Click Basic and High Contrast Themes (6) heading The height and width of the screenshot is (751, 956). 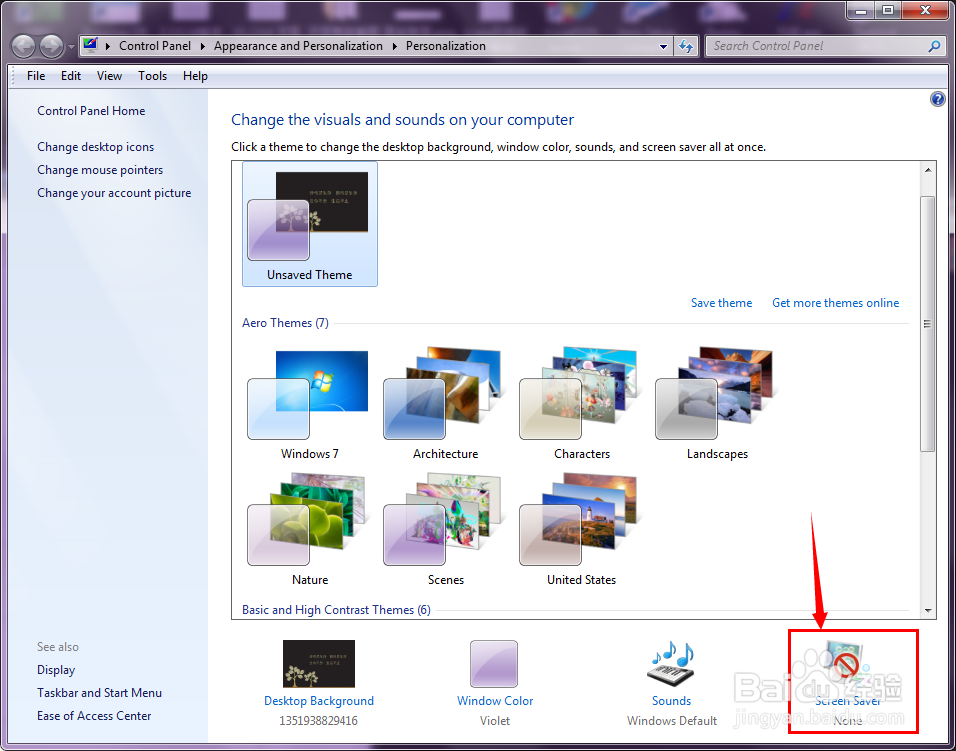coord(336,610)
